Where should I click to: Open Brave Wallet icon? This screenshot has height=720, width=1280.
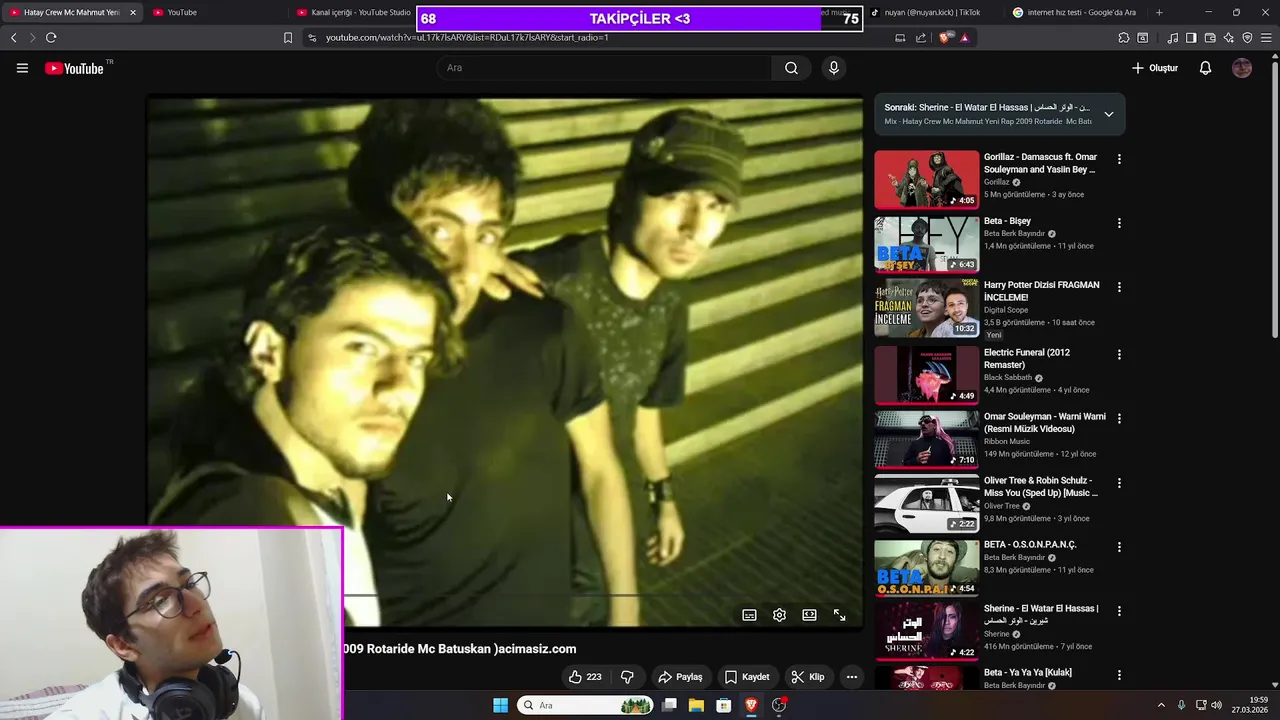1210,38
